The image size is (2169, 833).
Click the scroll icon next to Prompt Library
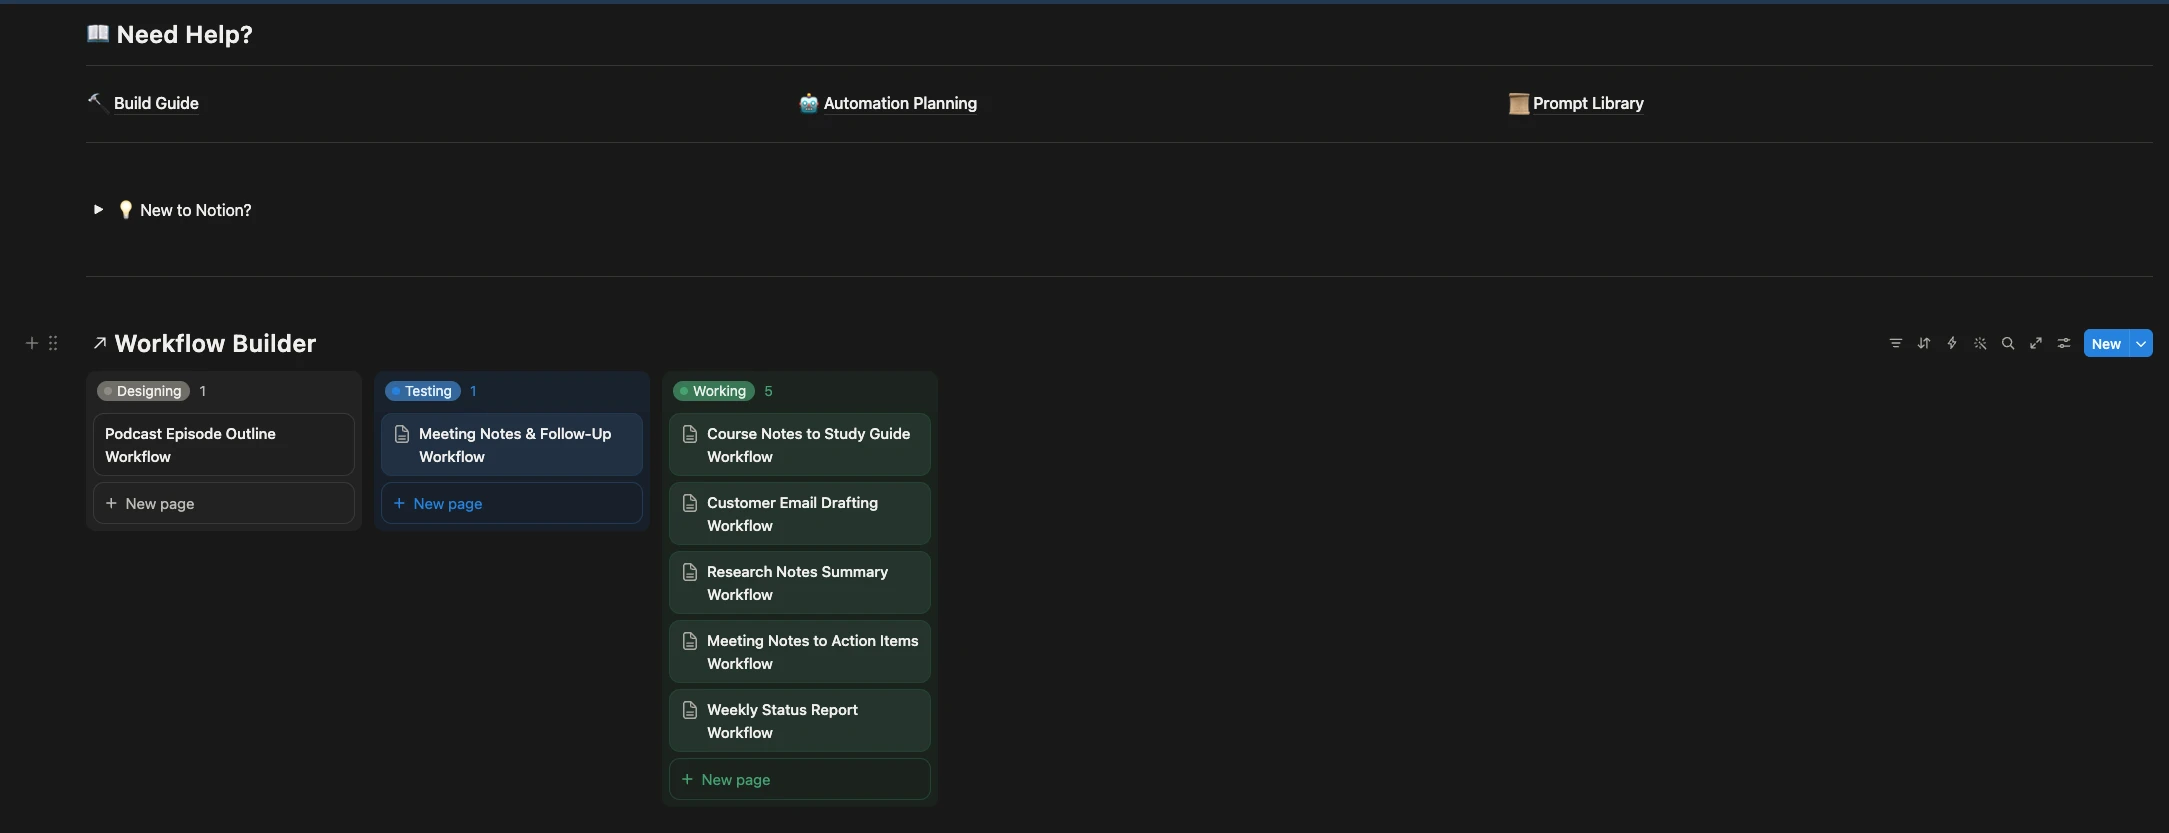coord(1518,103)
